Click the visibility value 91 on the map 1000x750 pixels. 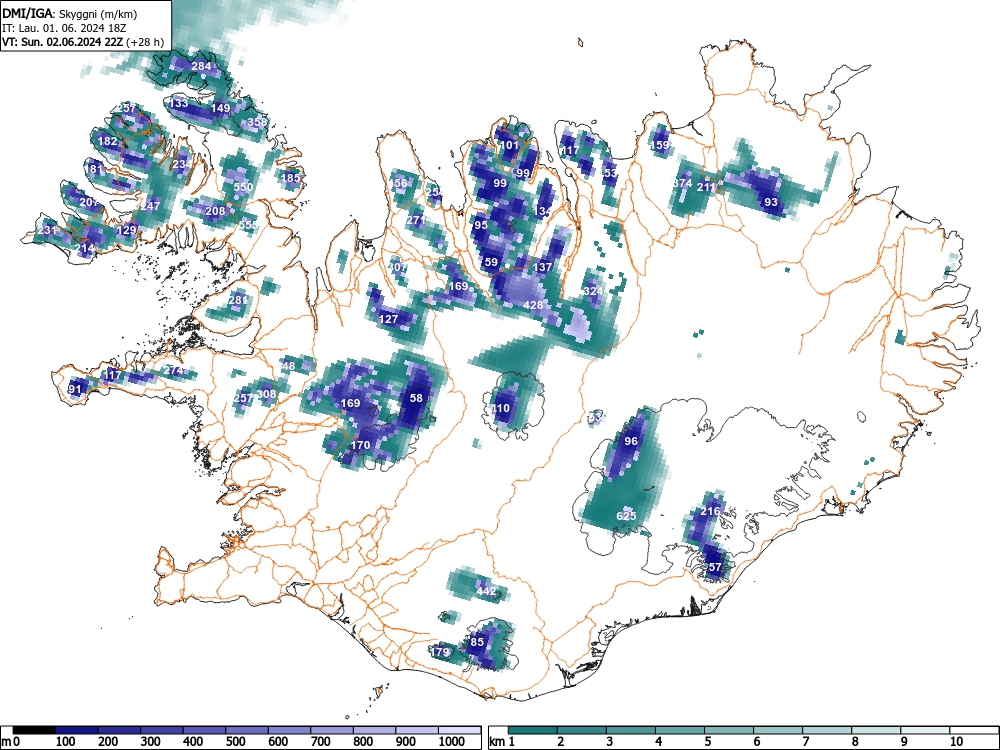(75, 389)
